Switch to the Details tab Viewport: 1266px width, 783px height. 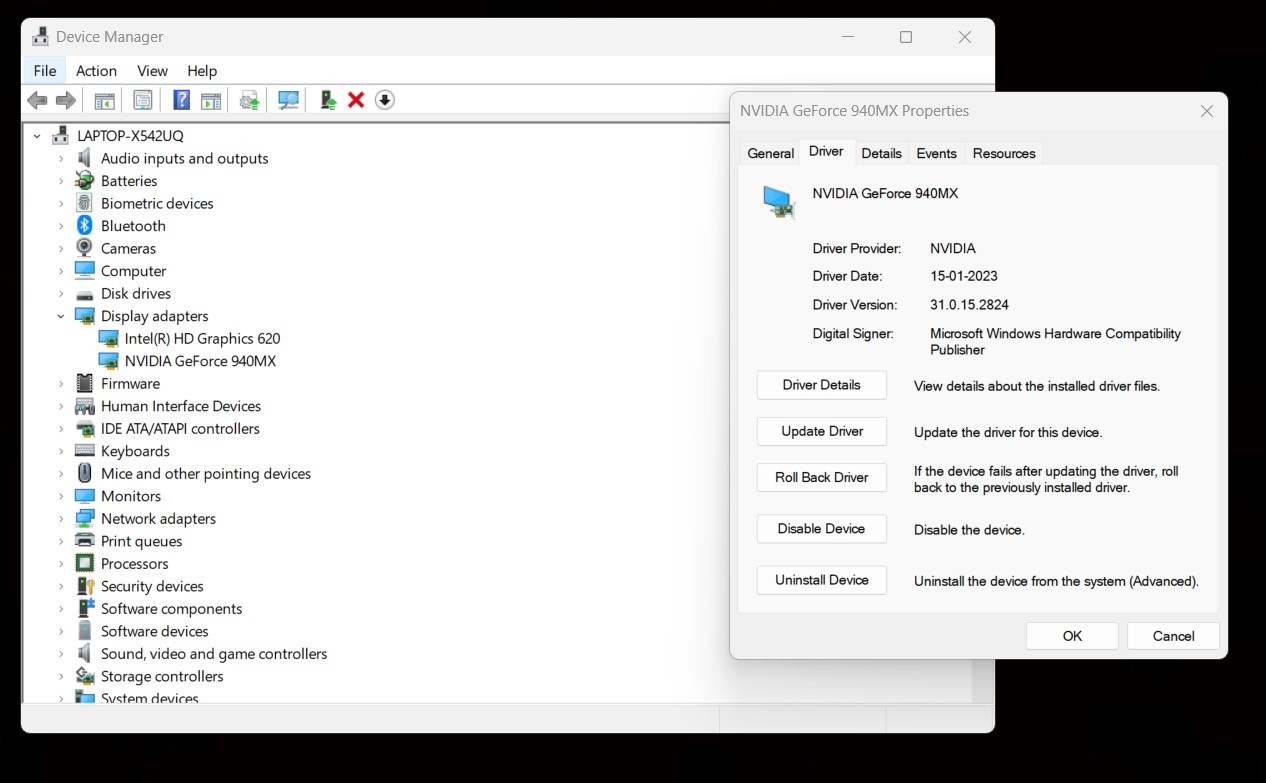(x=881, y=153)
